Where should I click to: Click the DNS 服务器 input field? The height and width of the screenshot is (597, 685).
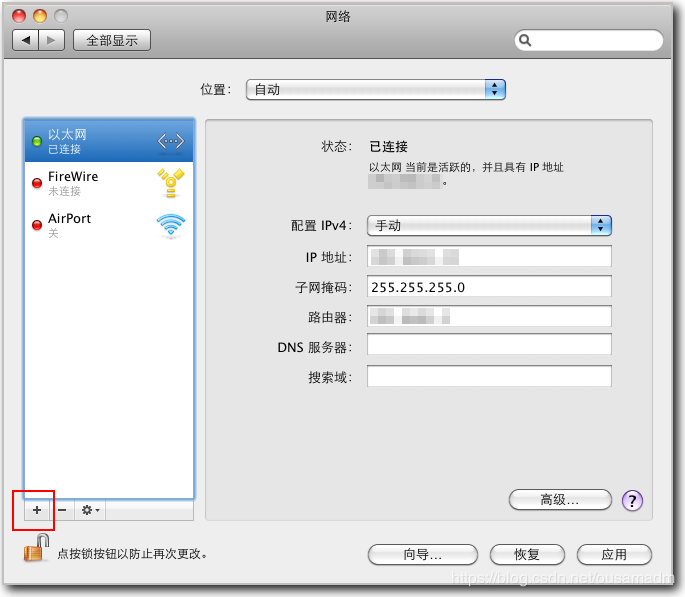(x=489, y=345)
